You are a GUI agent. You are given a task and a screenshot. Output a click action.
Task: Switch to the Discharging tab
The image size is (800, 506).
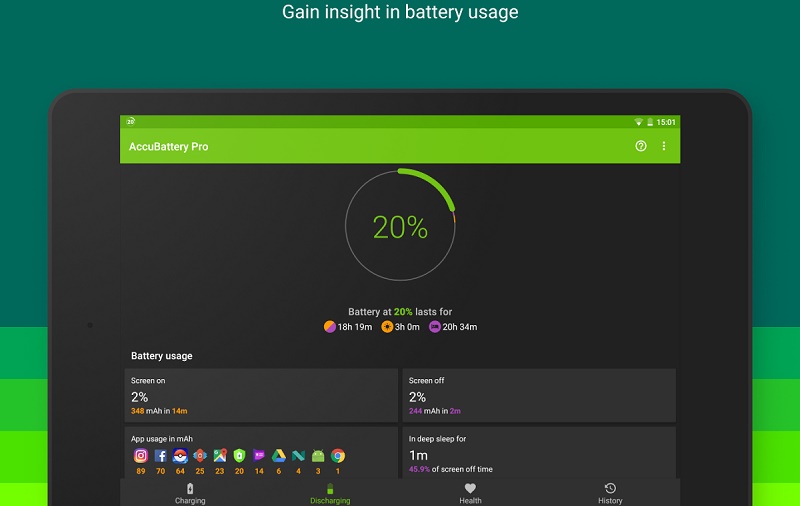[x=330, y=493]
